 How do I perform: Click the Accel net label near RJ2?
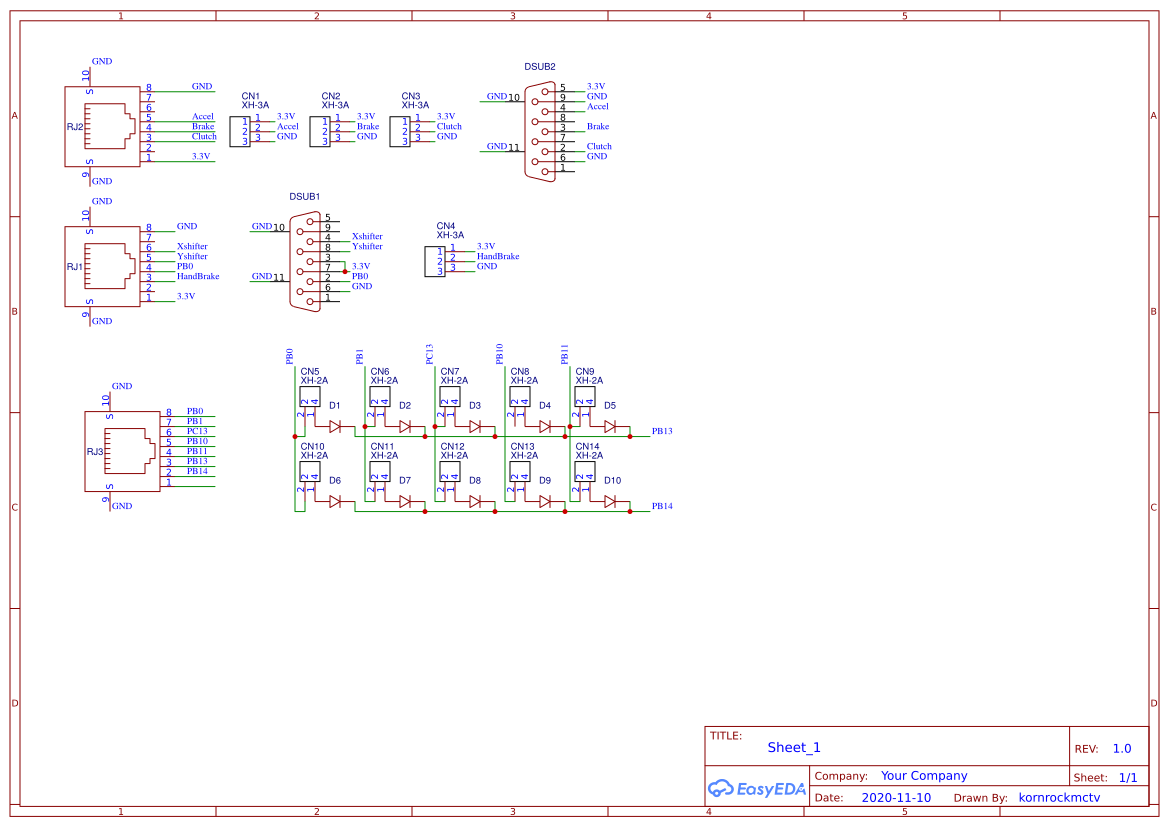[203, 116]
